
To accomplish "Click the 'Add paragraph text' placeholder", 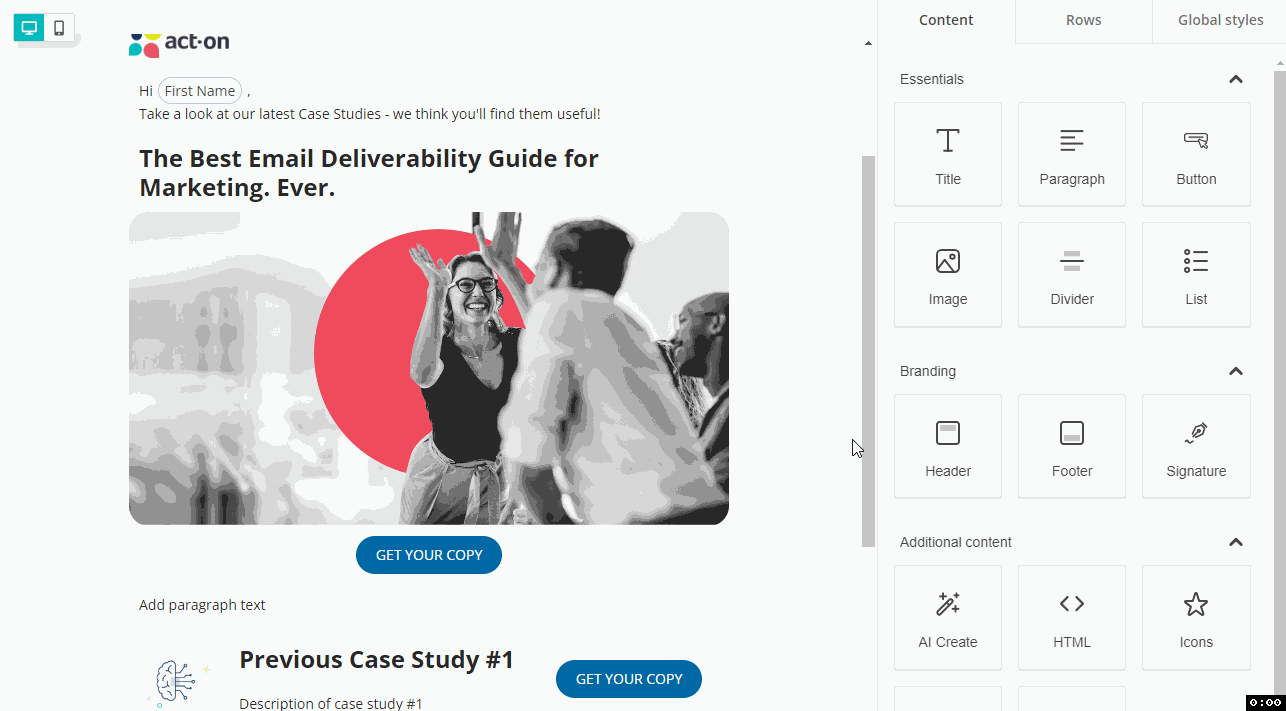I will [x=202, y=605].
